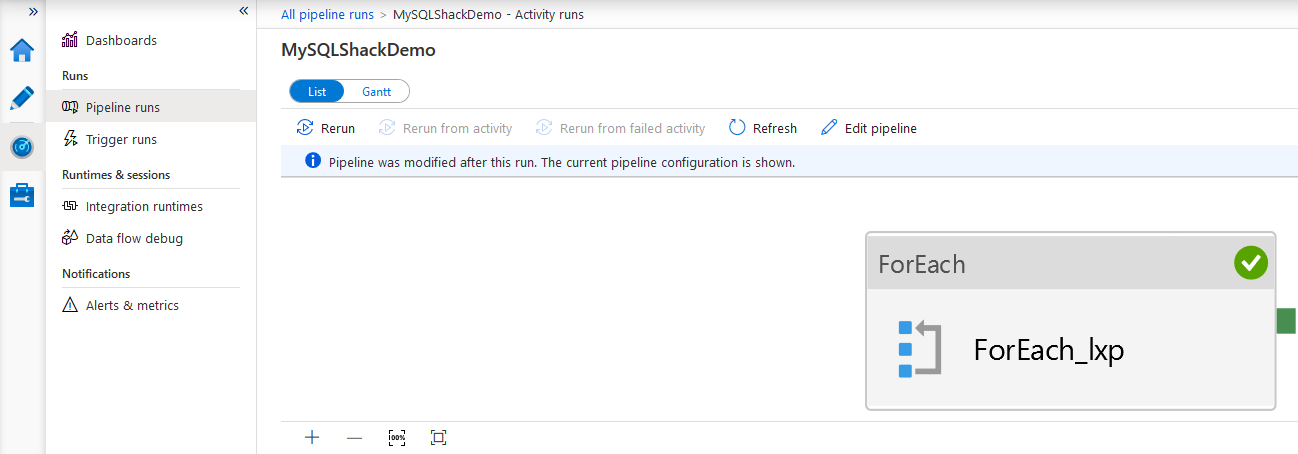
Task: Open the Author pencil hub
Action: (x=22, y=98)
